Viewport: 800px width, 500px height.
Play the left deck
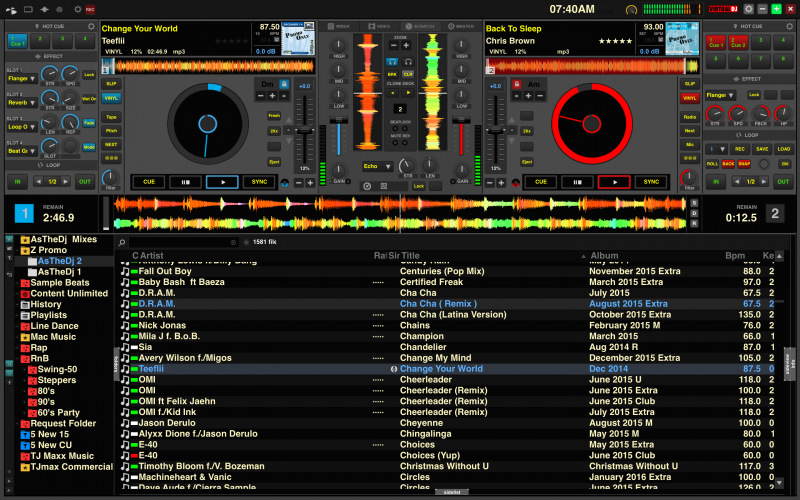222,182
